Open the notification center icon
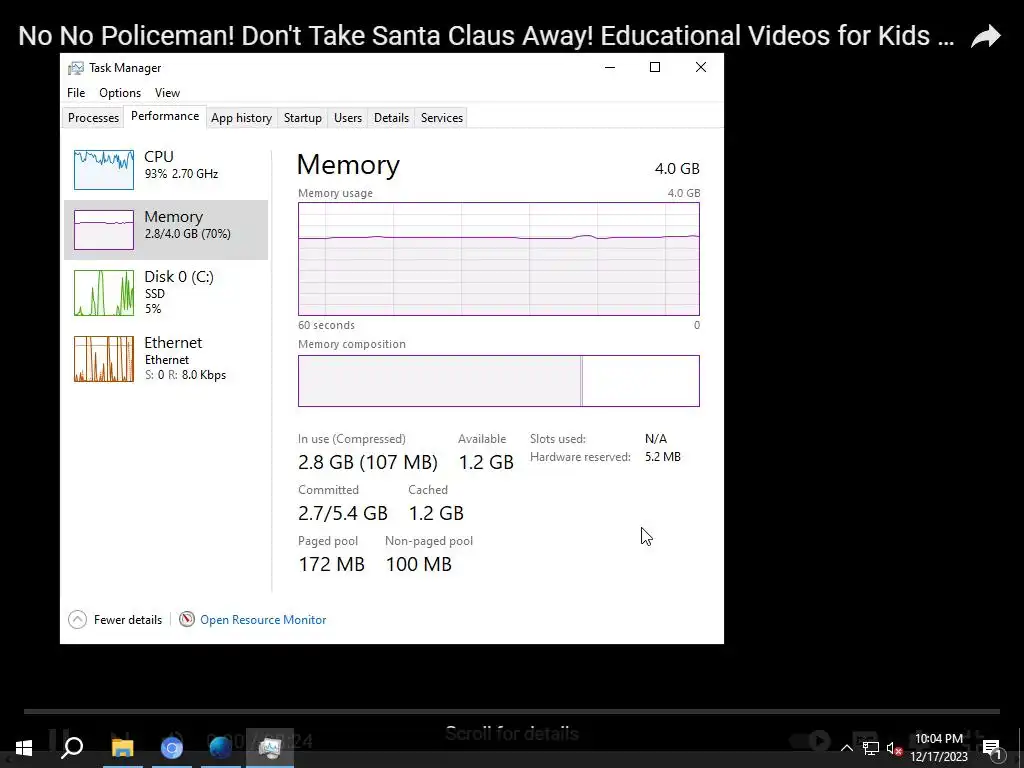The width and height of the screenshot is (1024, 768). pos(991,748)
